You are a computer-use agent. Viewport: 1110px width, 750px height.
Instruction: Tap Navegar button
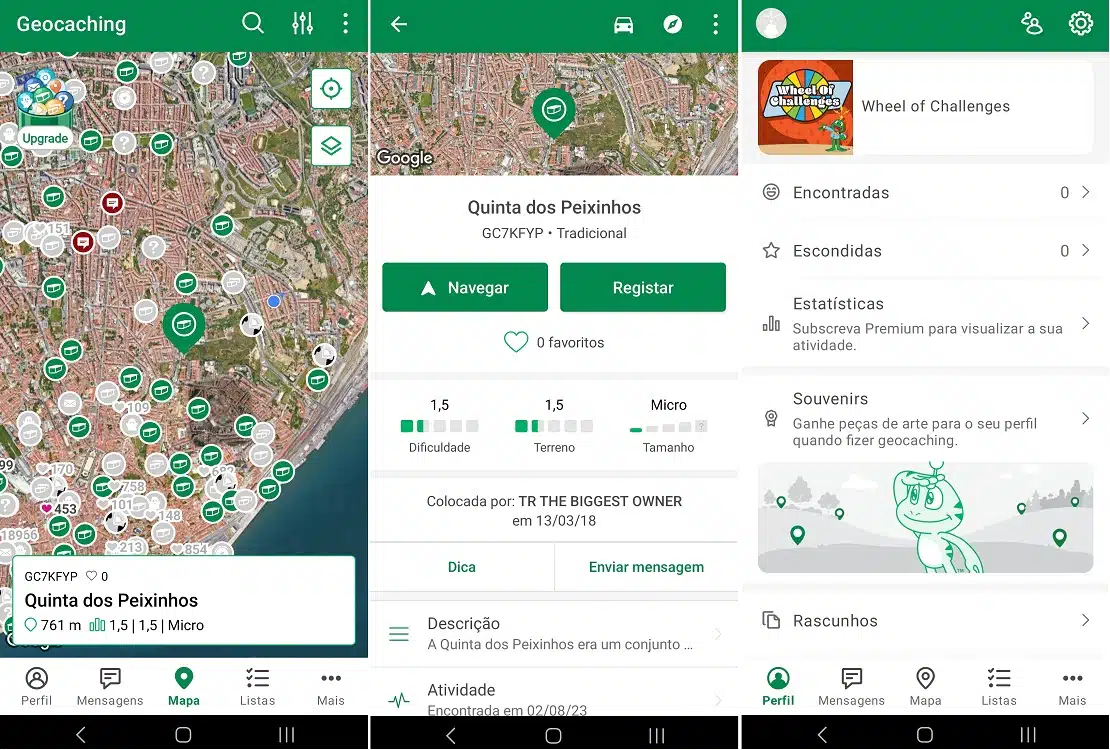tap(465, 288)
